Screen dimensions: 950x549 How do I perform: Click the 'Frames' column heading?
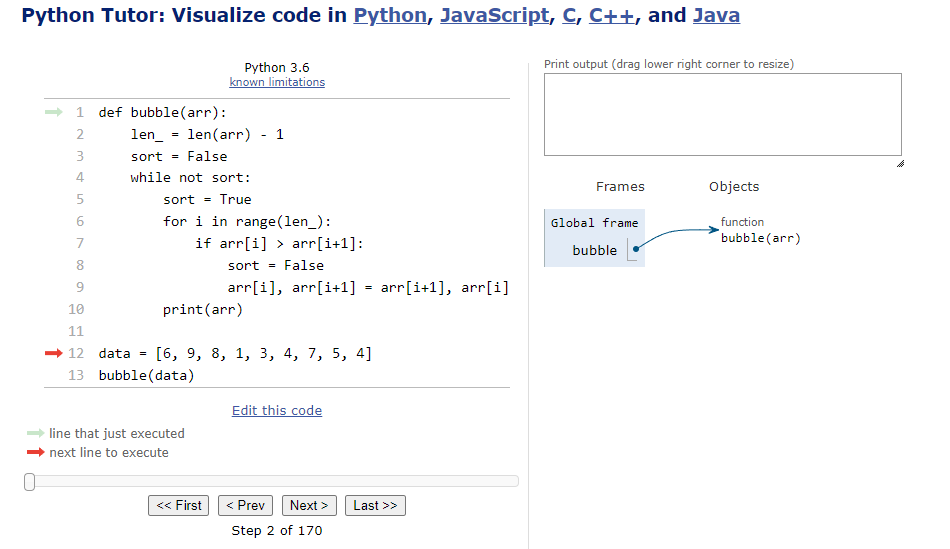620,187
